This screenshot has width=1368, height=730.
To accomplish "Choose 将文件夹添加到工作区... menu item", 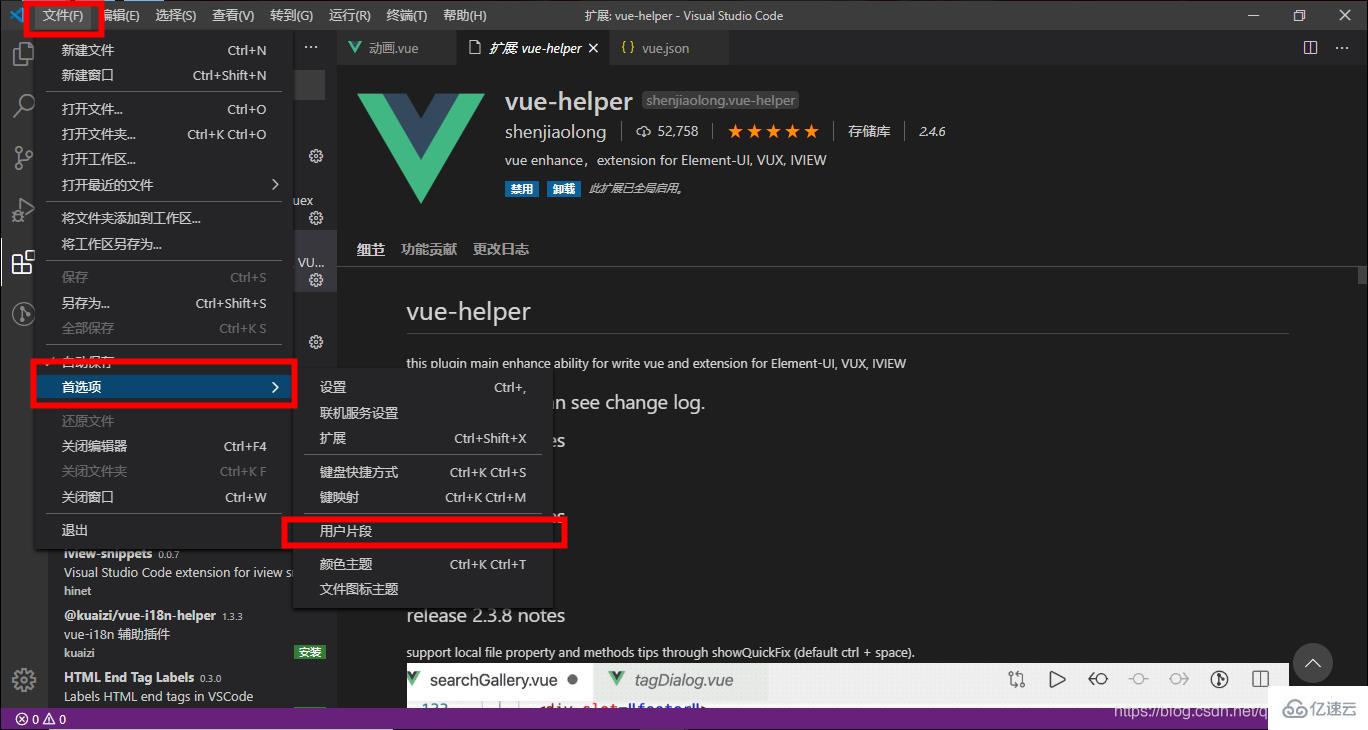I will (x=164, y=218).
